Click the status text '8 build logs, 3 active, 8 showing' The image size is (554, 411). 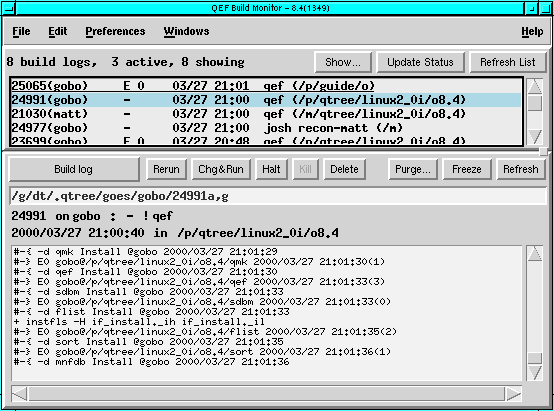(125, 62)
